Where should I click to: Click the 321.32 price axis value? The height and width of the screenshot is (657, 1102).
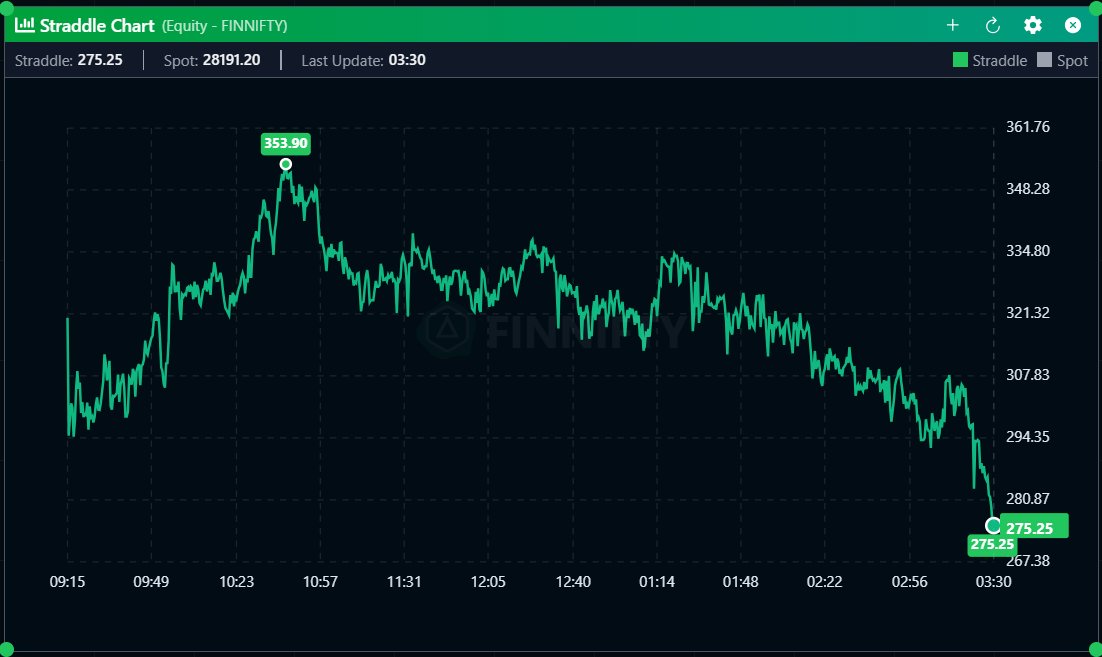point(1028,313)
